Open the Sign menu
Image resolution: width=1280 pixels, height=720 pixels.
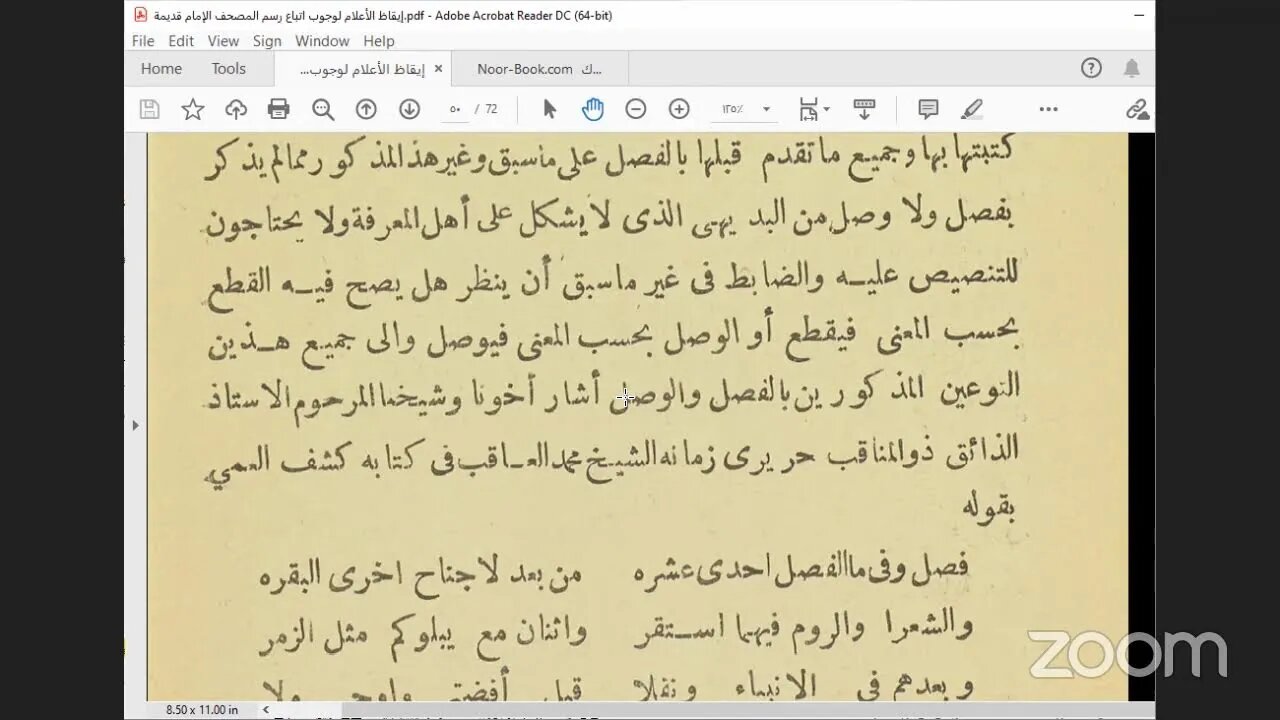267,41
